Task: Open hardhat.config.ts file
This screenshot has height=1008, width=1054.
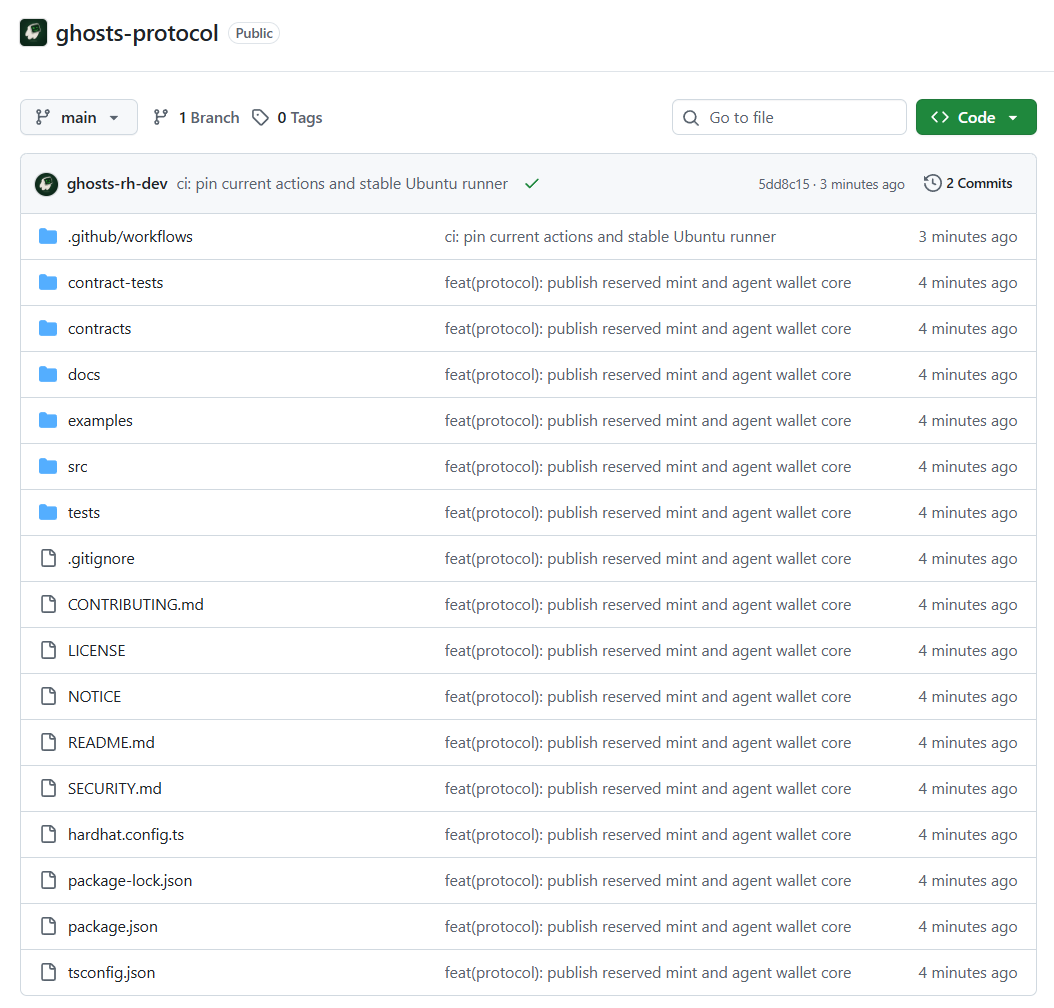Action: pyautogui.click(x=126, y=835)
